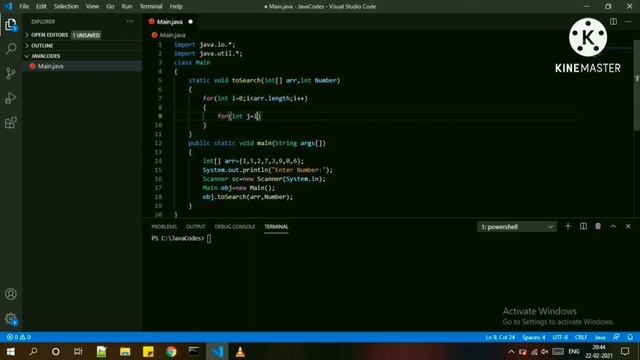Open File Explorer from taskbar
Screen dimensions: 640x360
click(125, 351)
